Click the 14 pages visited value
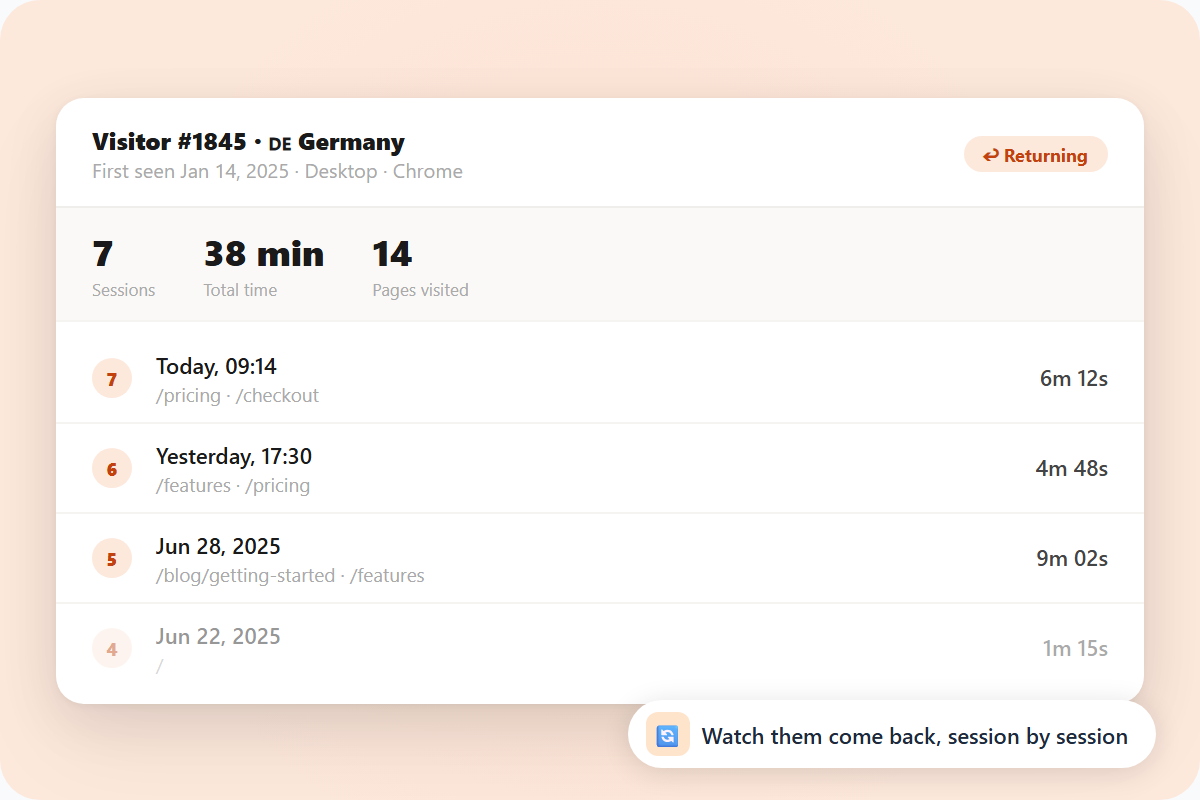This screenshot has width=1200, height=800. pos(392,254)
